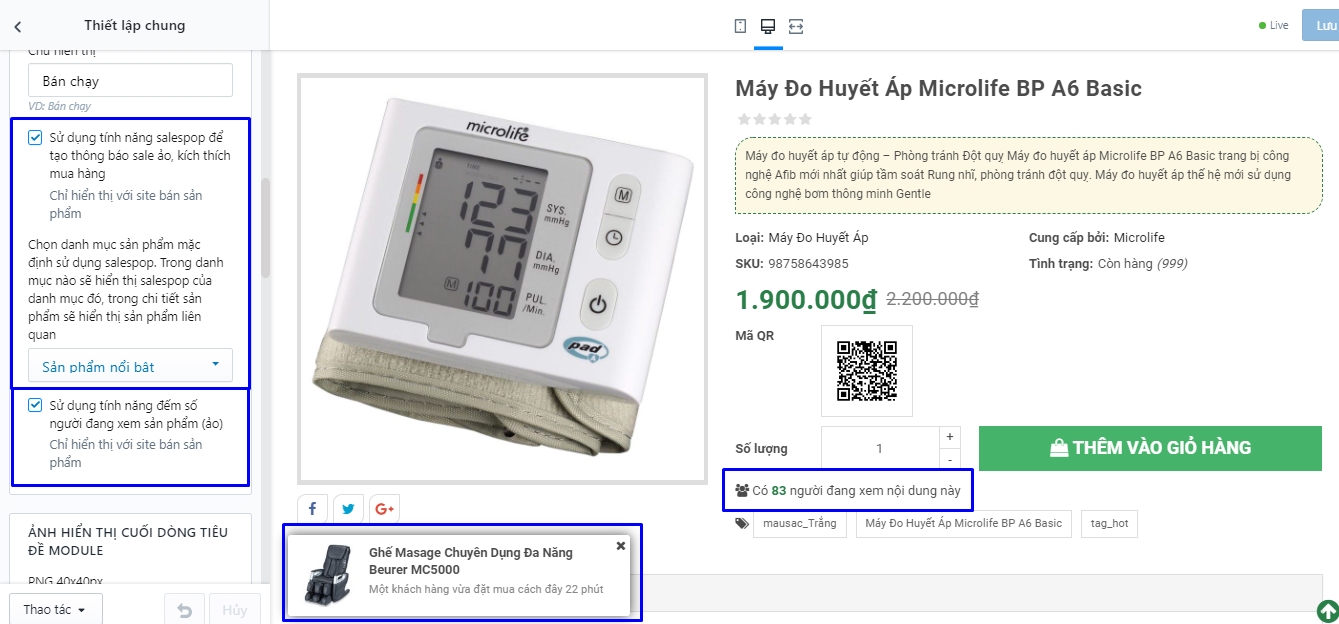This screenshot has width=1339, height=624.
Task: Open the Sản phẩm nổi bật dropdown
Action: (x=130, y=366)
